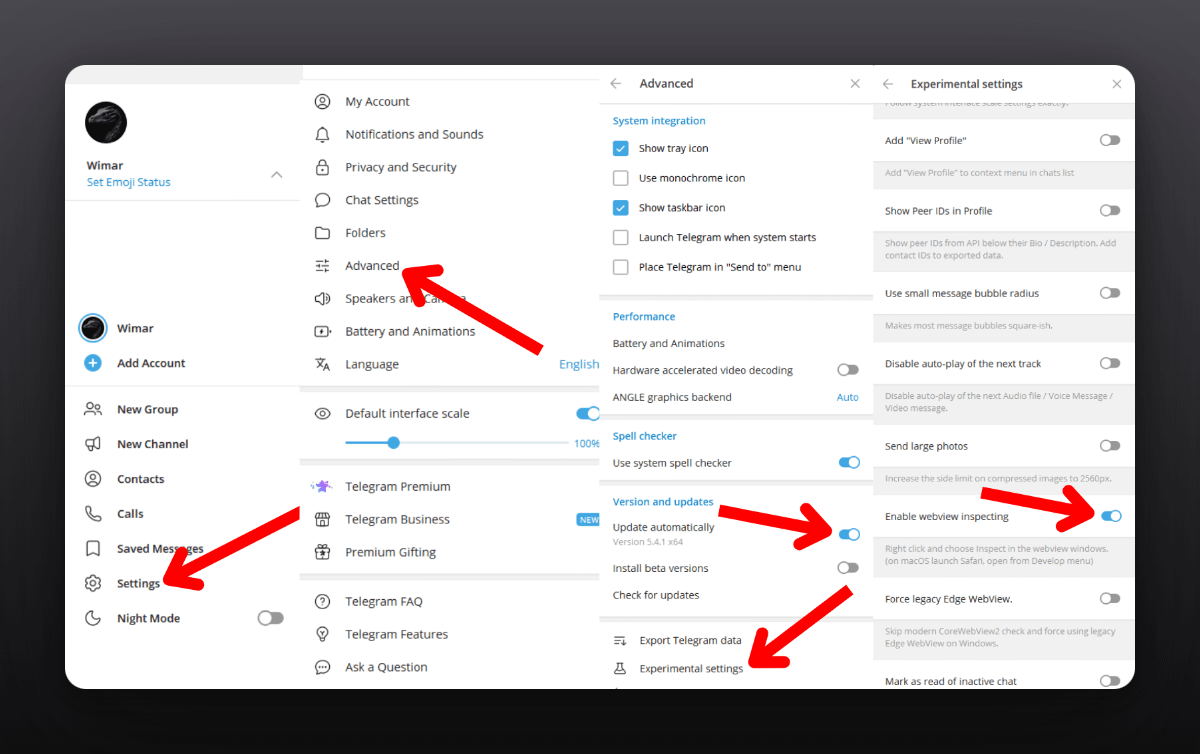
Task: Uncheck Show taskbar icon
Action: 620,208
